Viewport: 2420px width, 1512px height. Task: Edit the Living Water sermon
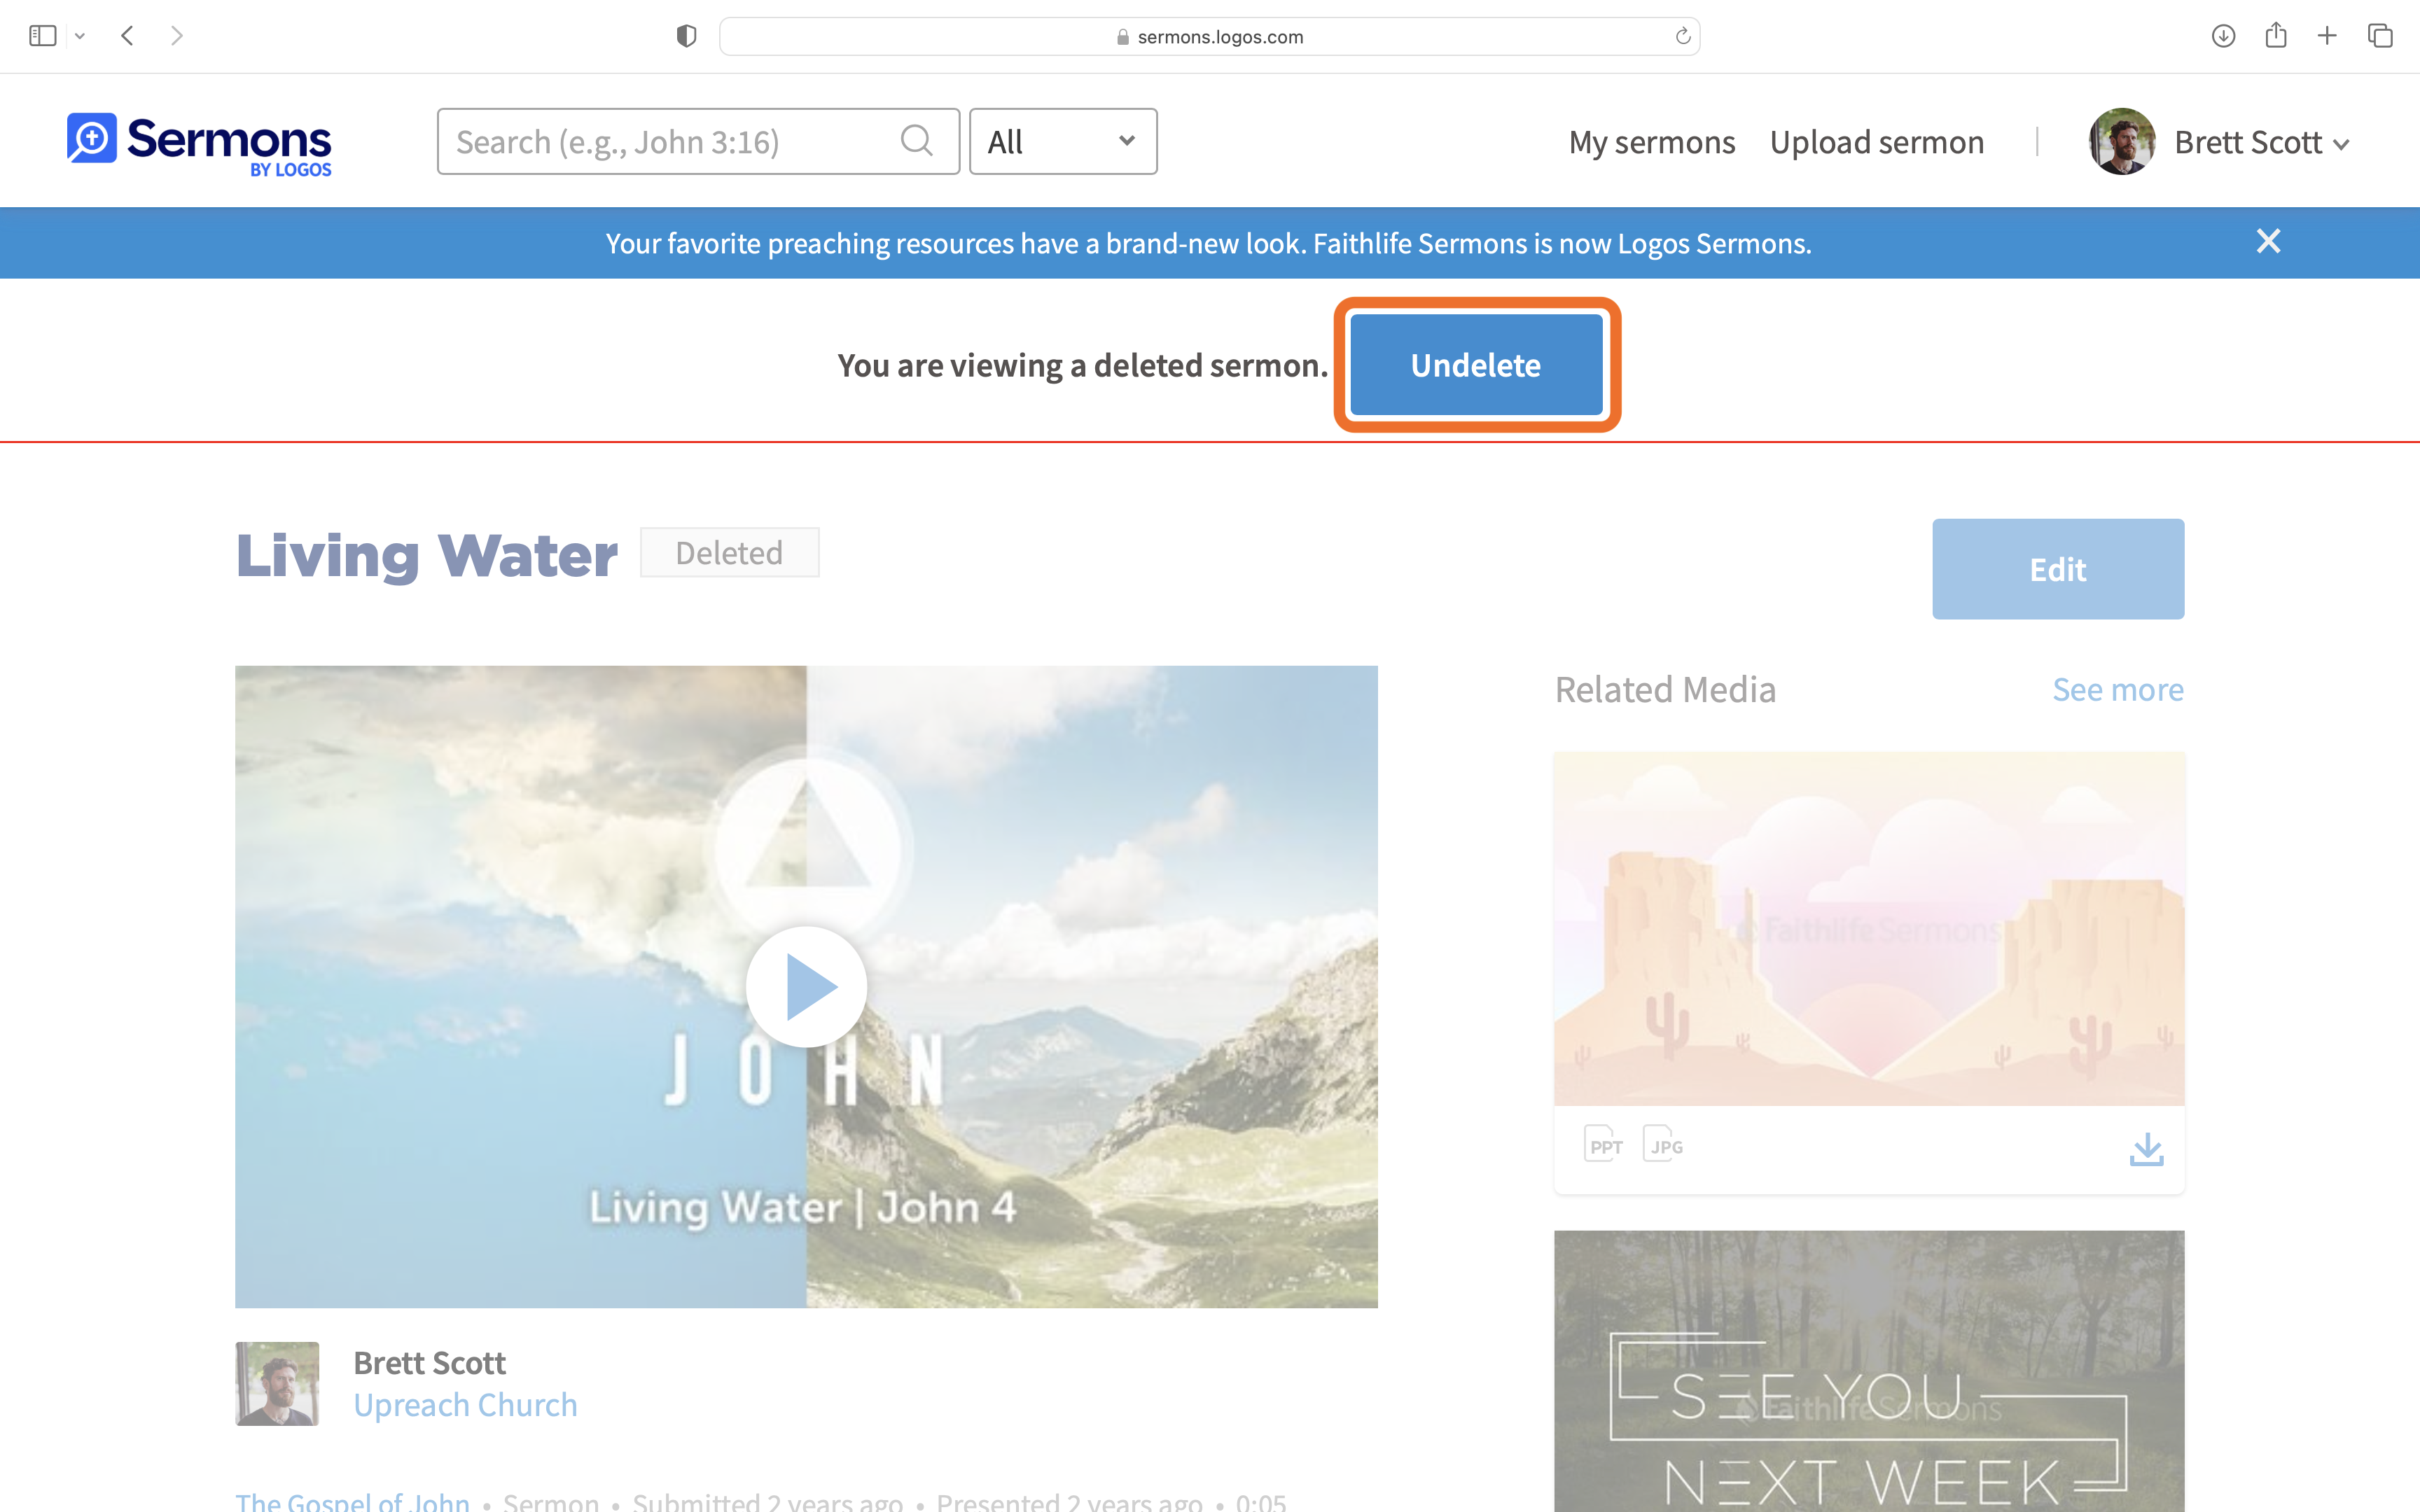2058,569
